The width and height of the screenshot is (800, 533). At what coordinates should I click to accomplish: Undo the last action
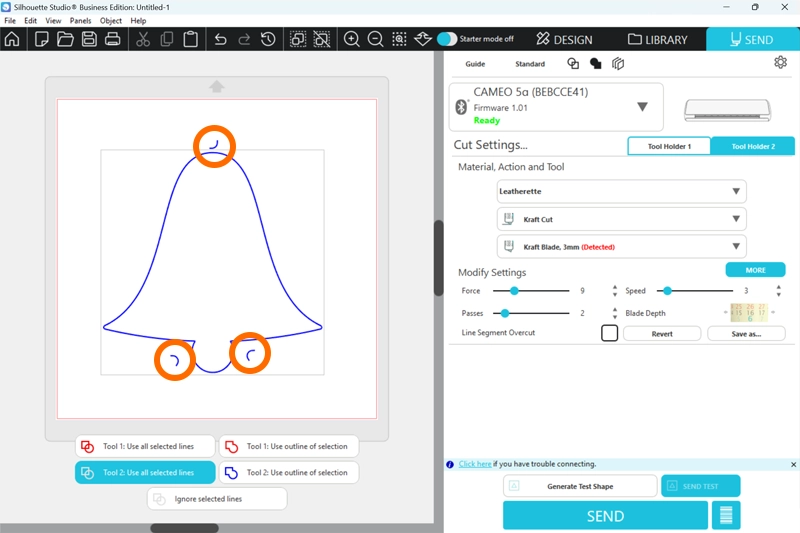(220, 40)
